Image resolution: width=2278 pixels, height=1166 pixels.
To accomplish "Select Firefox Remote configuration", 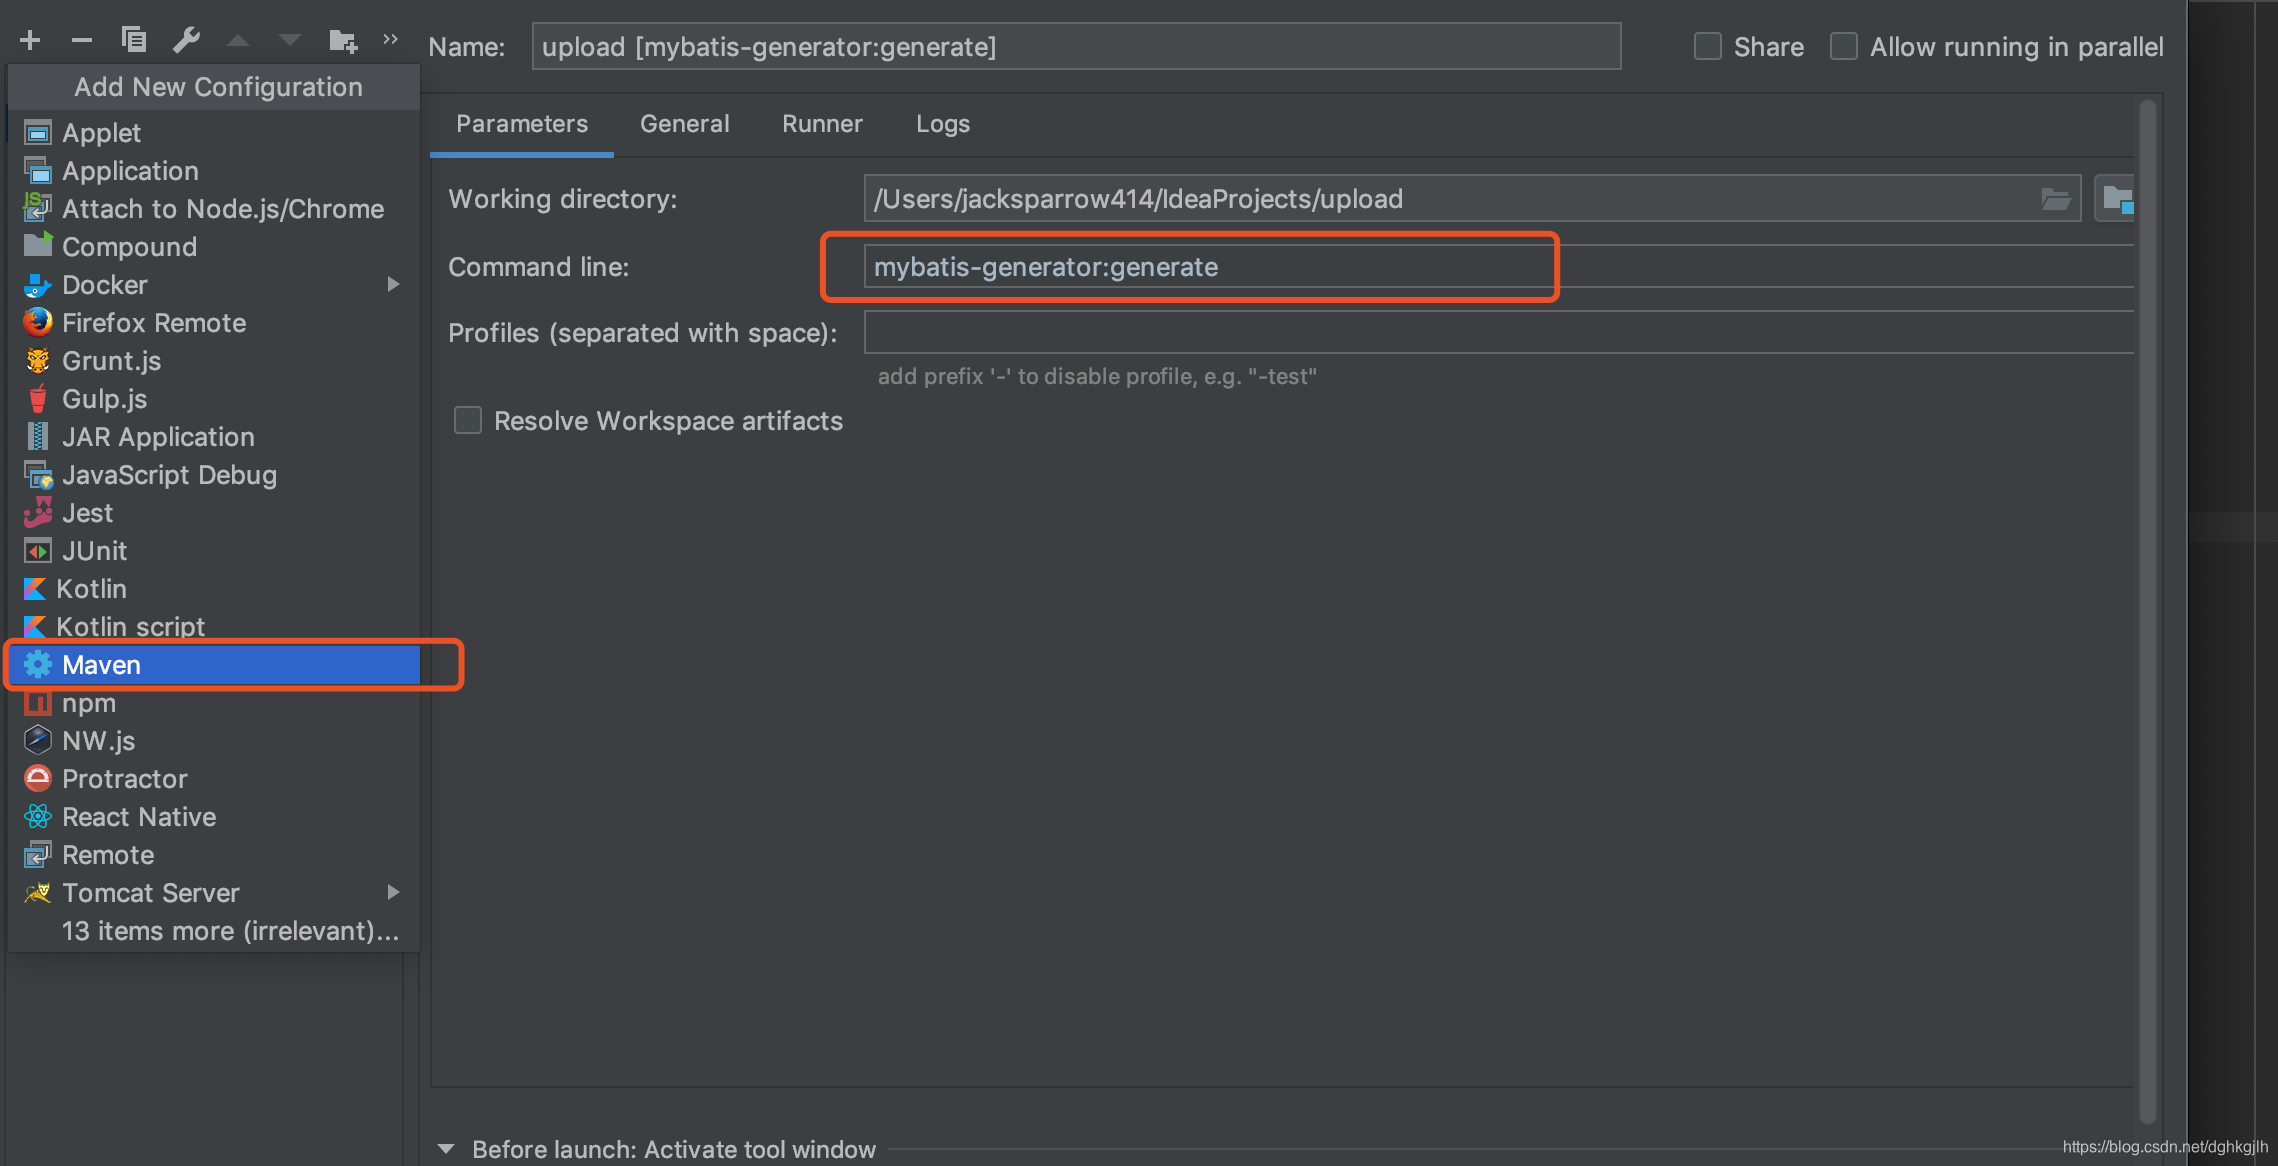I will coord(212,323).
